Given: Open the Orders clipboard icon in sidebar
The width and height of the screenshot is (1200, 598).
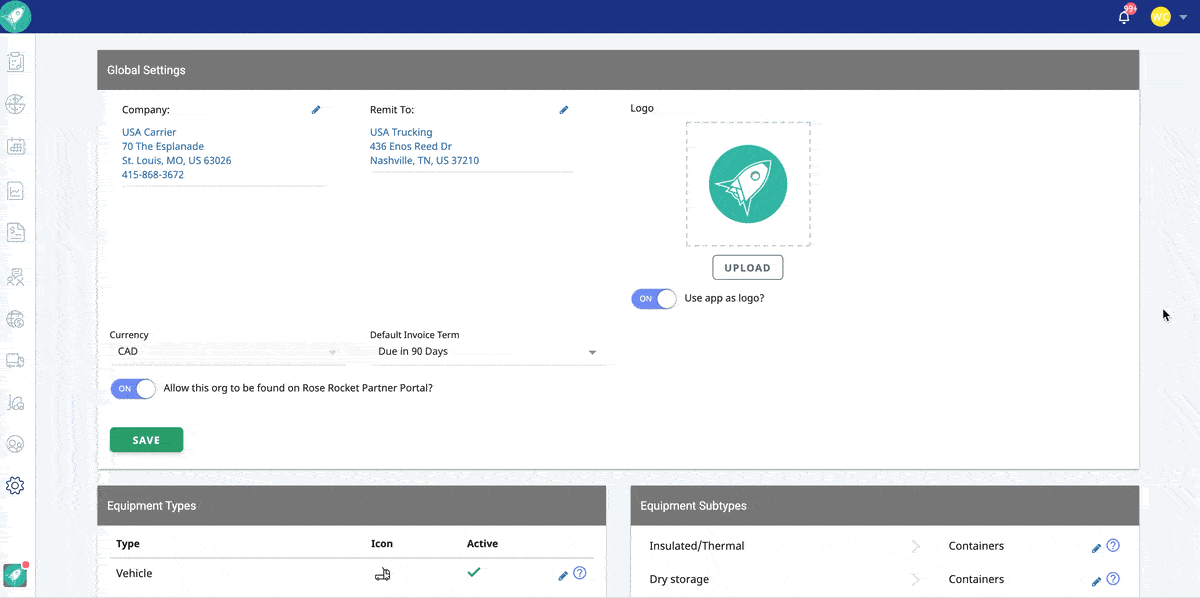Looking at the screenshot, I should click(x=15, y=62).
